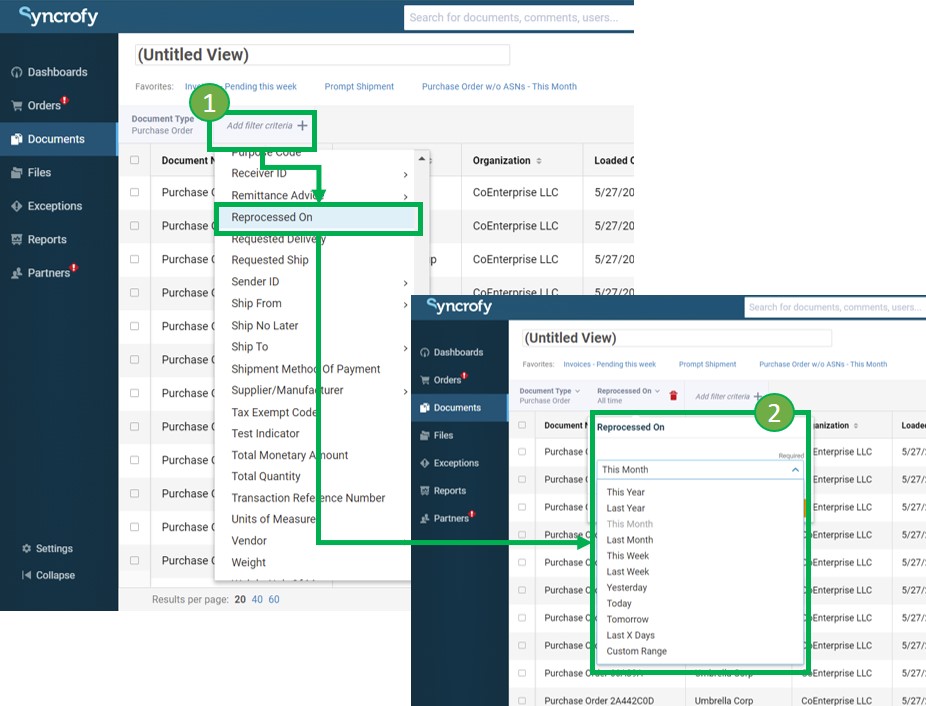Check the Purchase Order 2A442C0D row checkbox
This screenshot has width=926, height=706.
[x=522, y=701]
